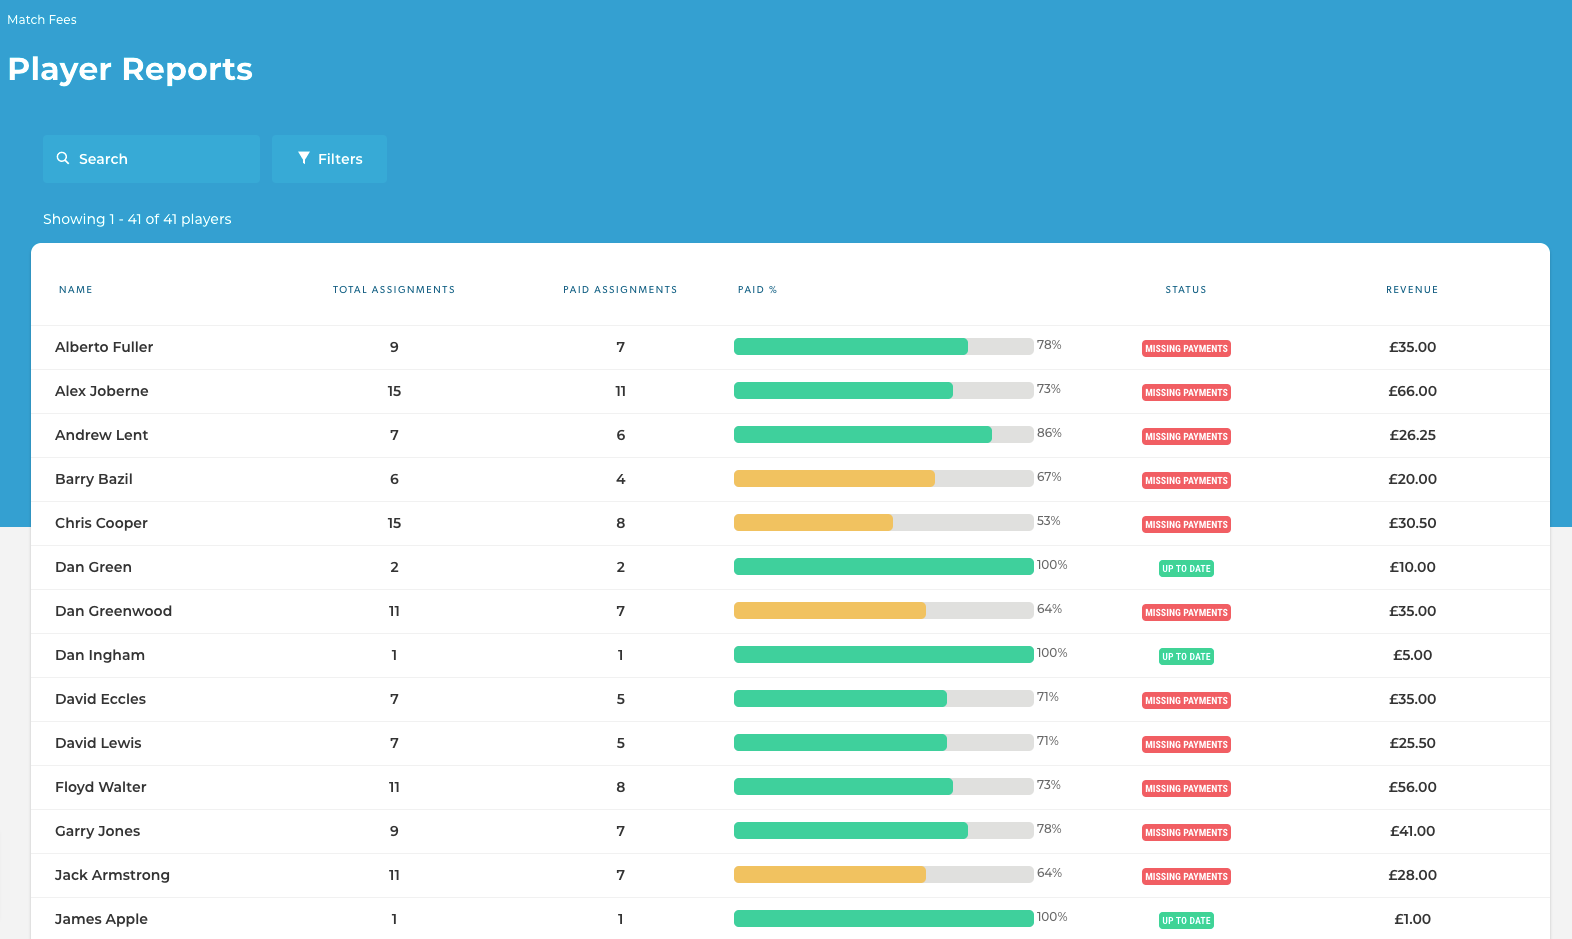Focus the Search input field
1572x939 pixels.
click(x=151, y=159)
